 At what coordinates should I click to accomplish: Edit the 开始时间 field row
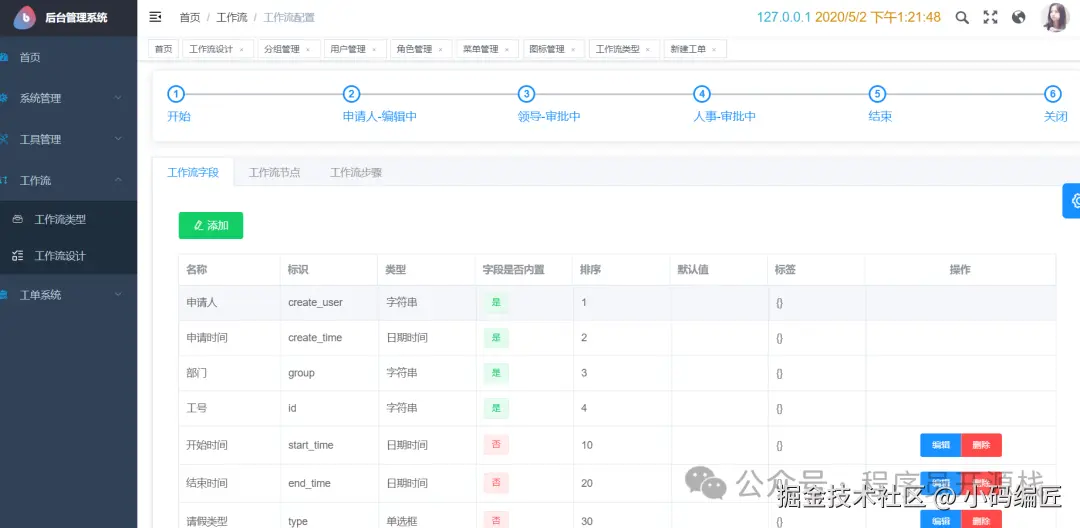pyautogui.click(x=941, y=445)
